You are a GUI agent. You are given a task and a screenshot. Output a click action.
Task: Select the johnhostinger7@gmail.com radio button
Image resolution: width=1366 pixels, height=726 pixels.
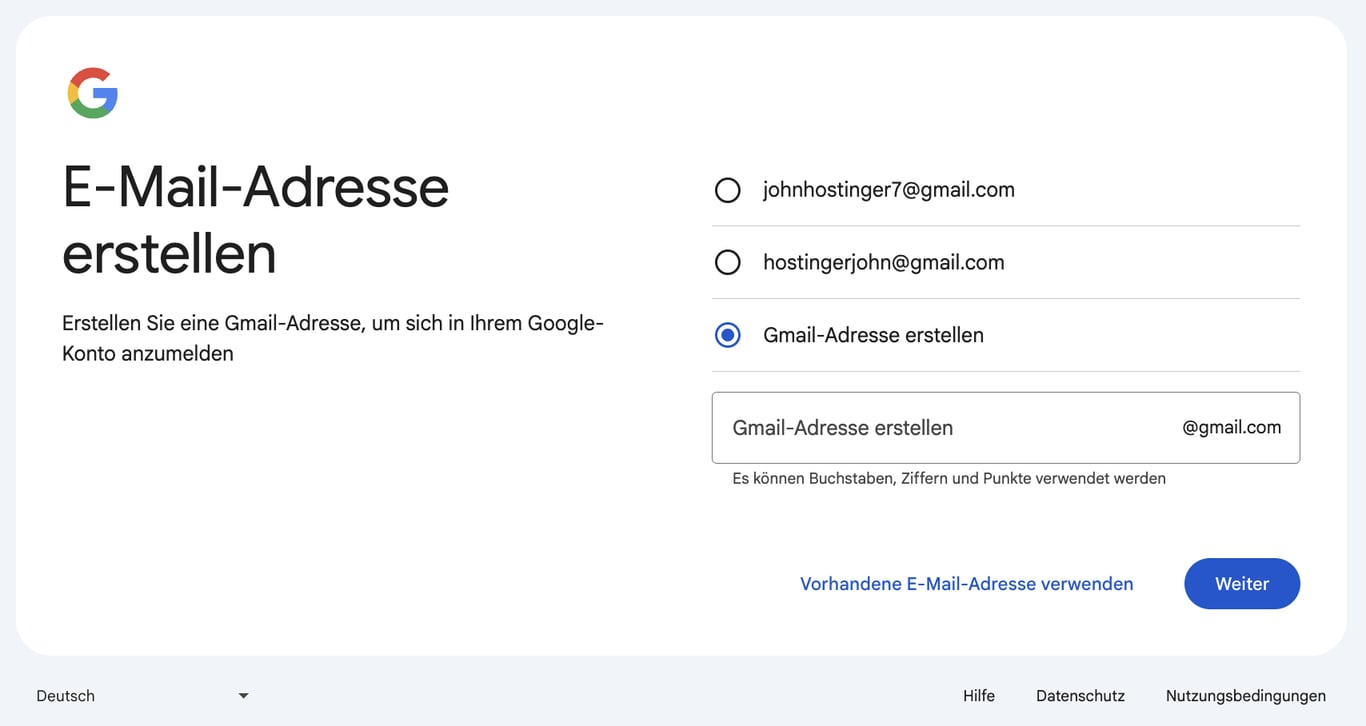point(727,189)
